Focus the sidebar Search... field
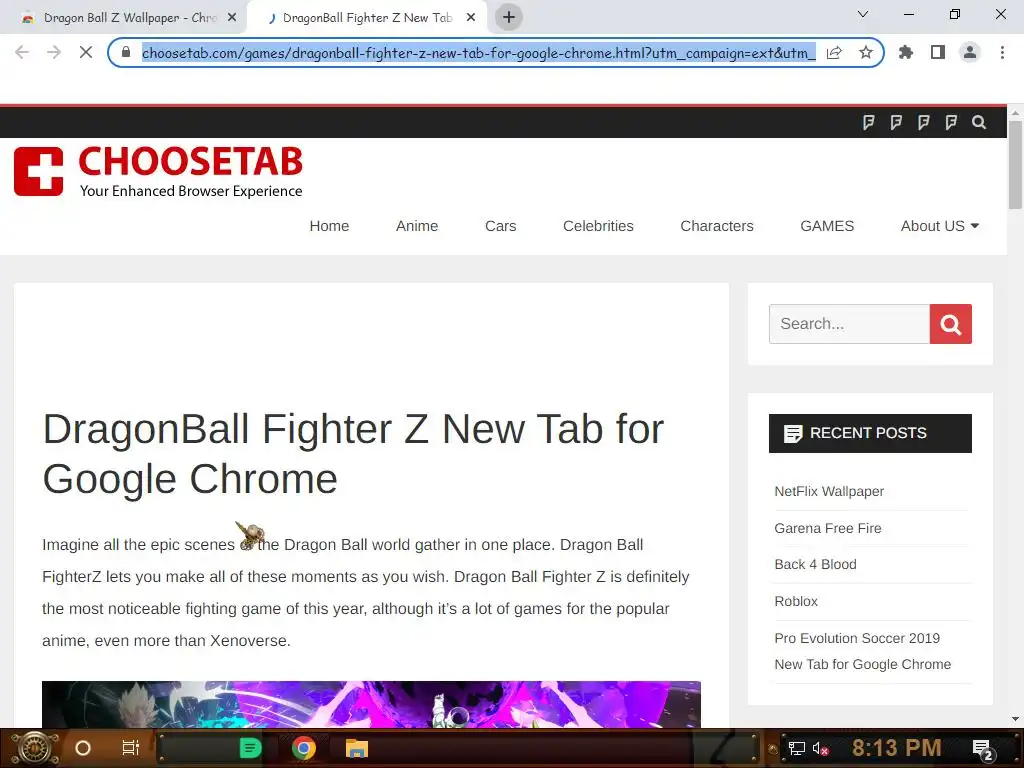This screenshot has height=768, width=1024. [849, 324]
